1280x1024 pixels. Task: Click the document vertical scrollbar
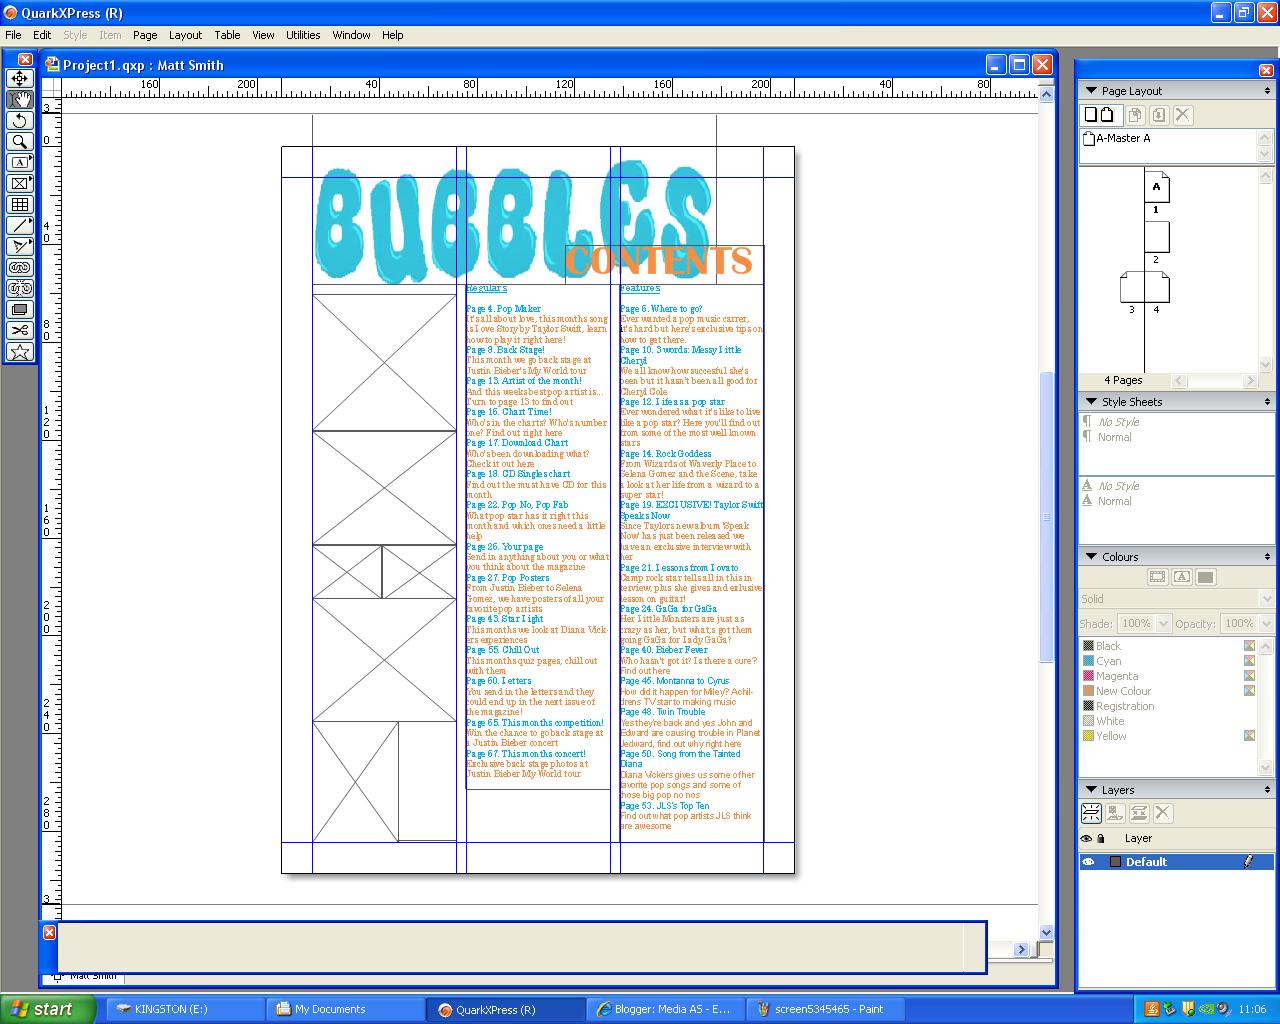1047,515
